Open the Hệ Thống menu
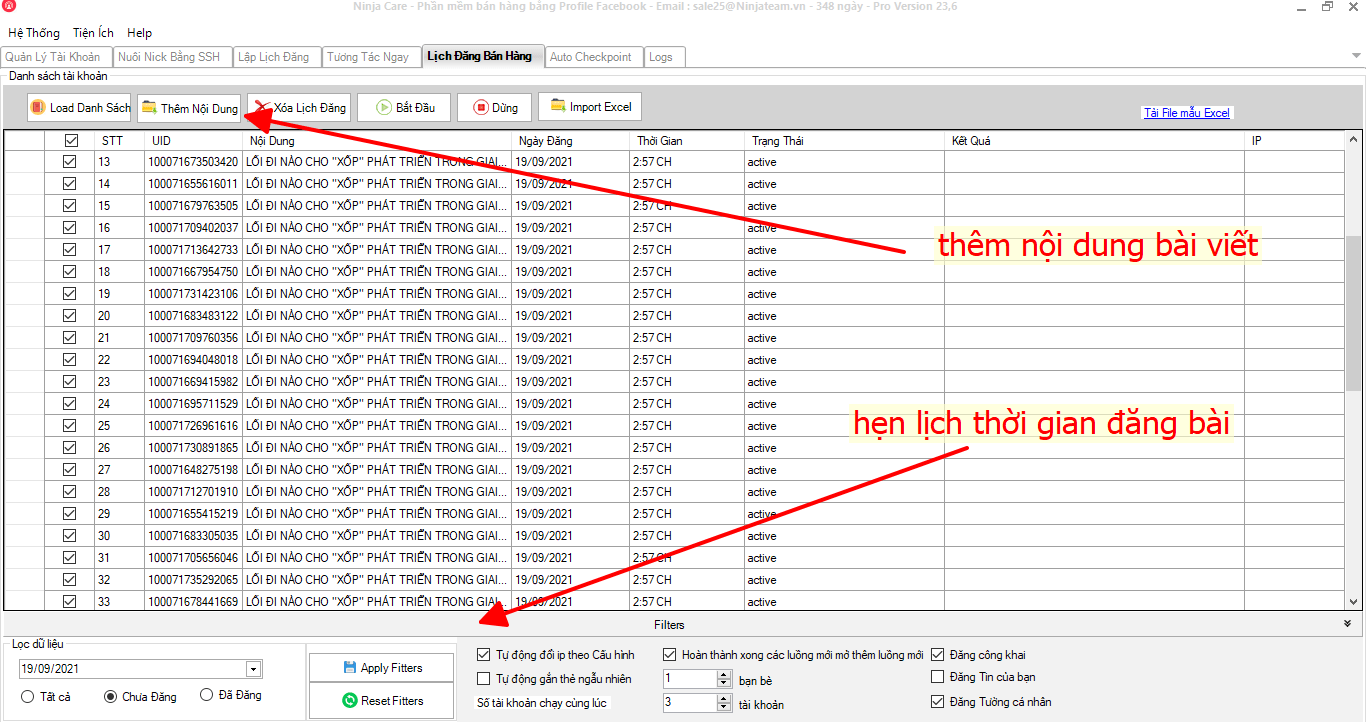The width and height of the screenshot is (1366, 722). pos(34,33)
